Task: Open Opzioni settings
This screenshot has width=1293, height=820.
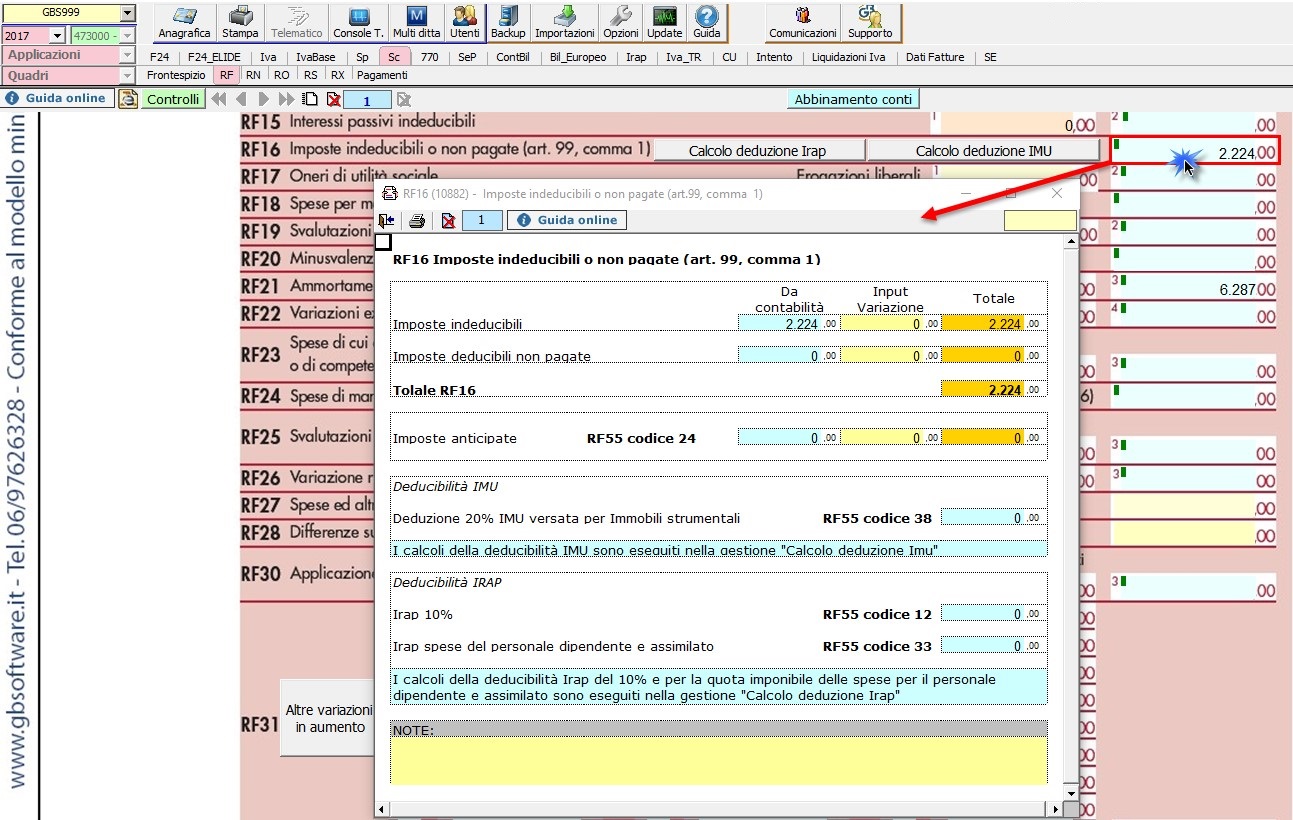Action: (x=621, y=22)
